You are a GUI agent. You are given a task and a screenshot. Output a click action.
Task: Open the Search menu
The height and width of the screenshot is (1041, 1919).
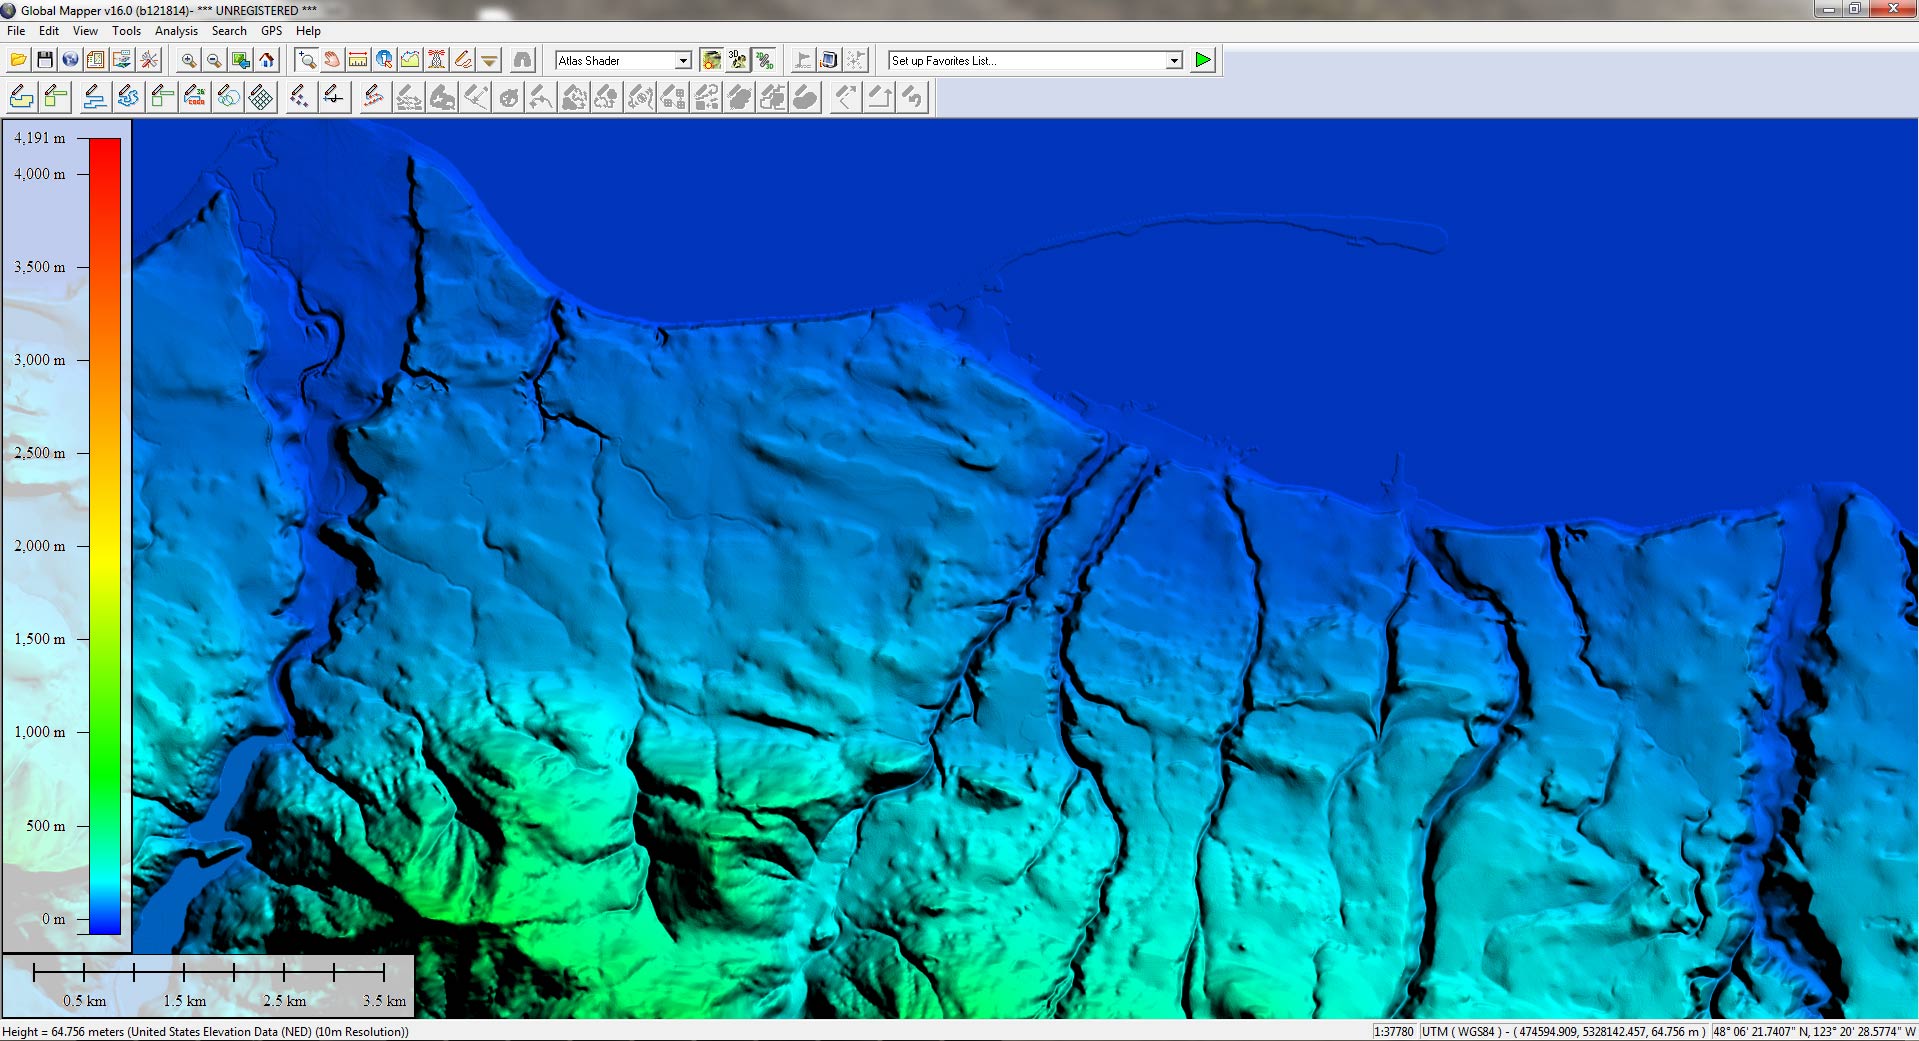coord(229,31)
